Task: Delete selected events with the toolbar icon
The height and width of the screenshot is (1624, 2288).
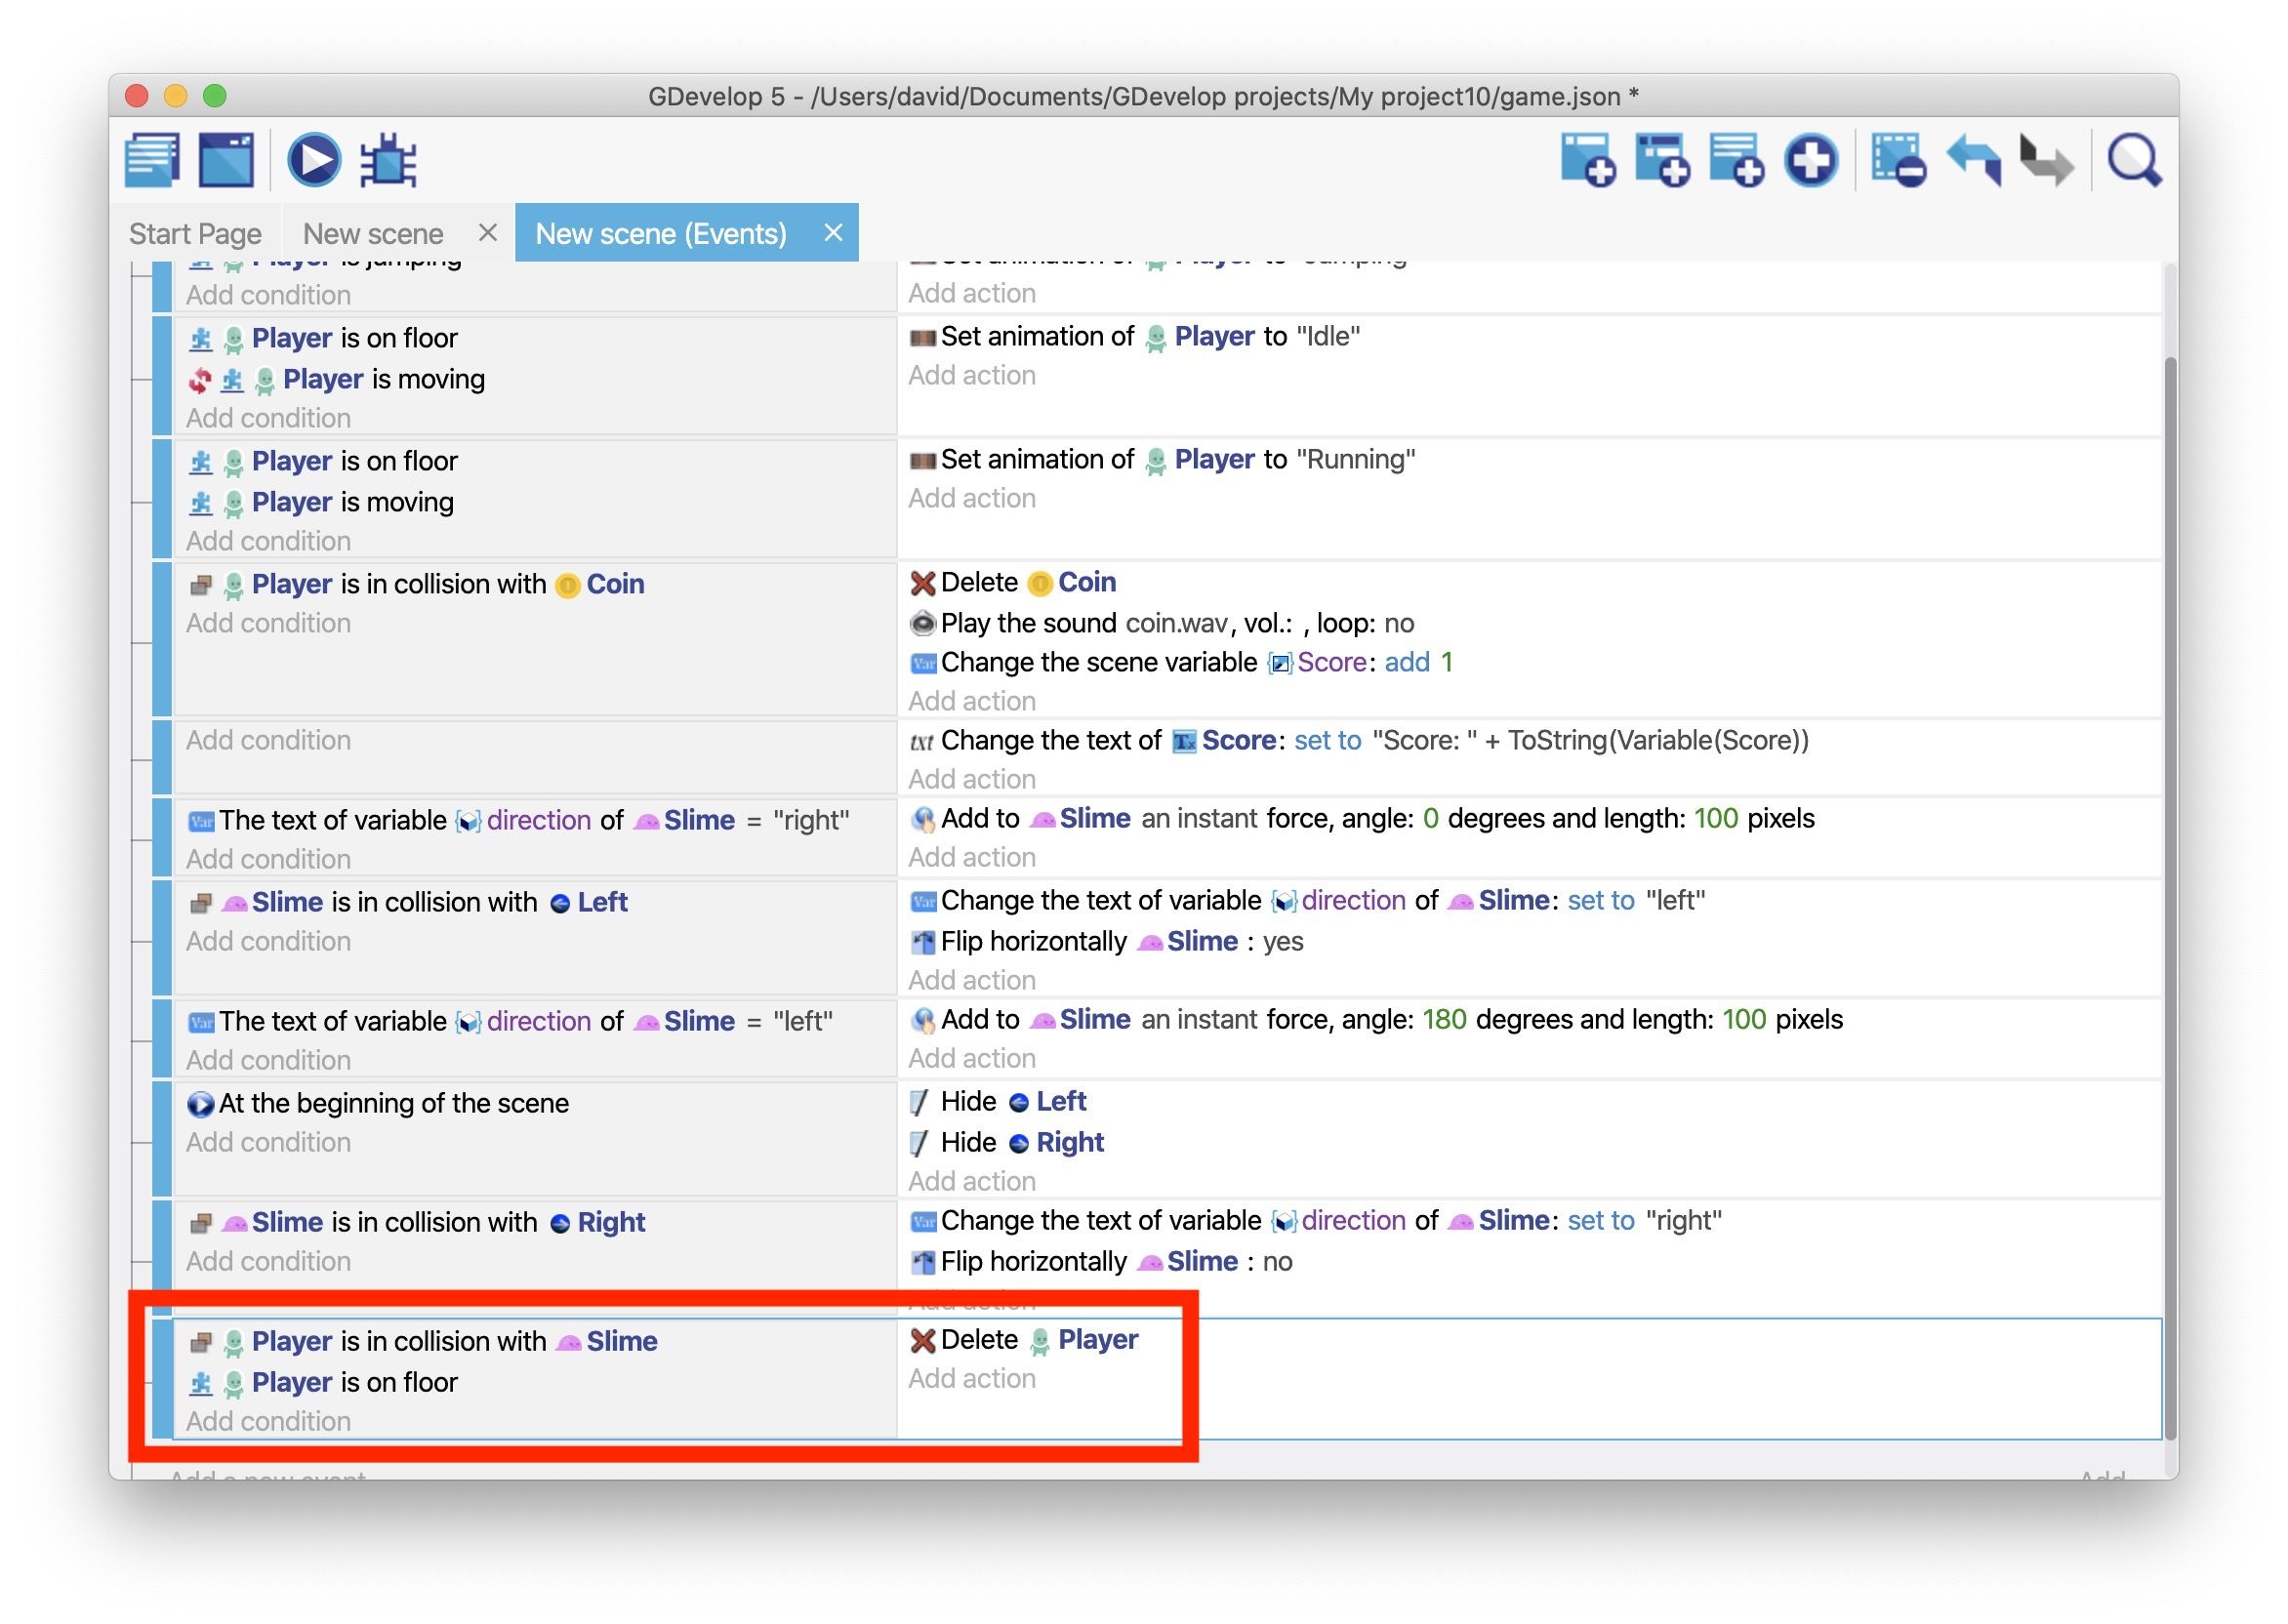Action: point(1898,160)
